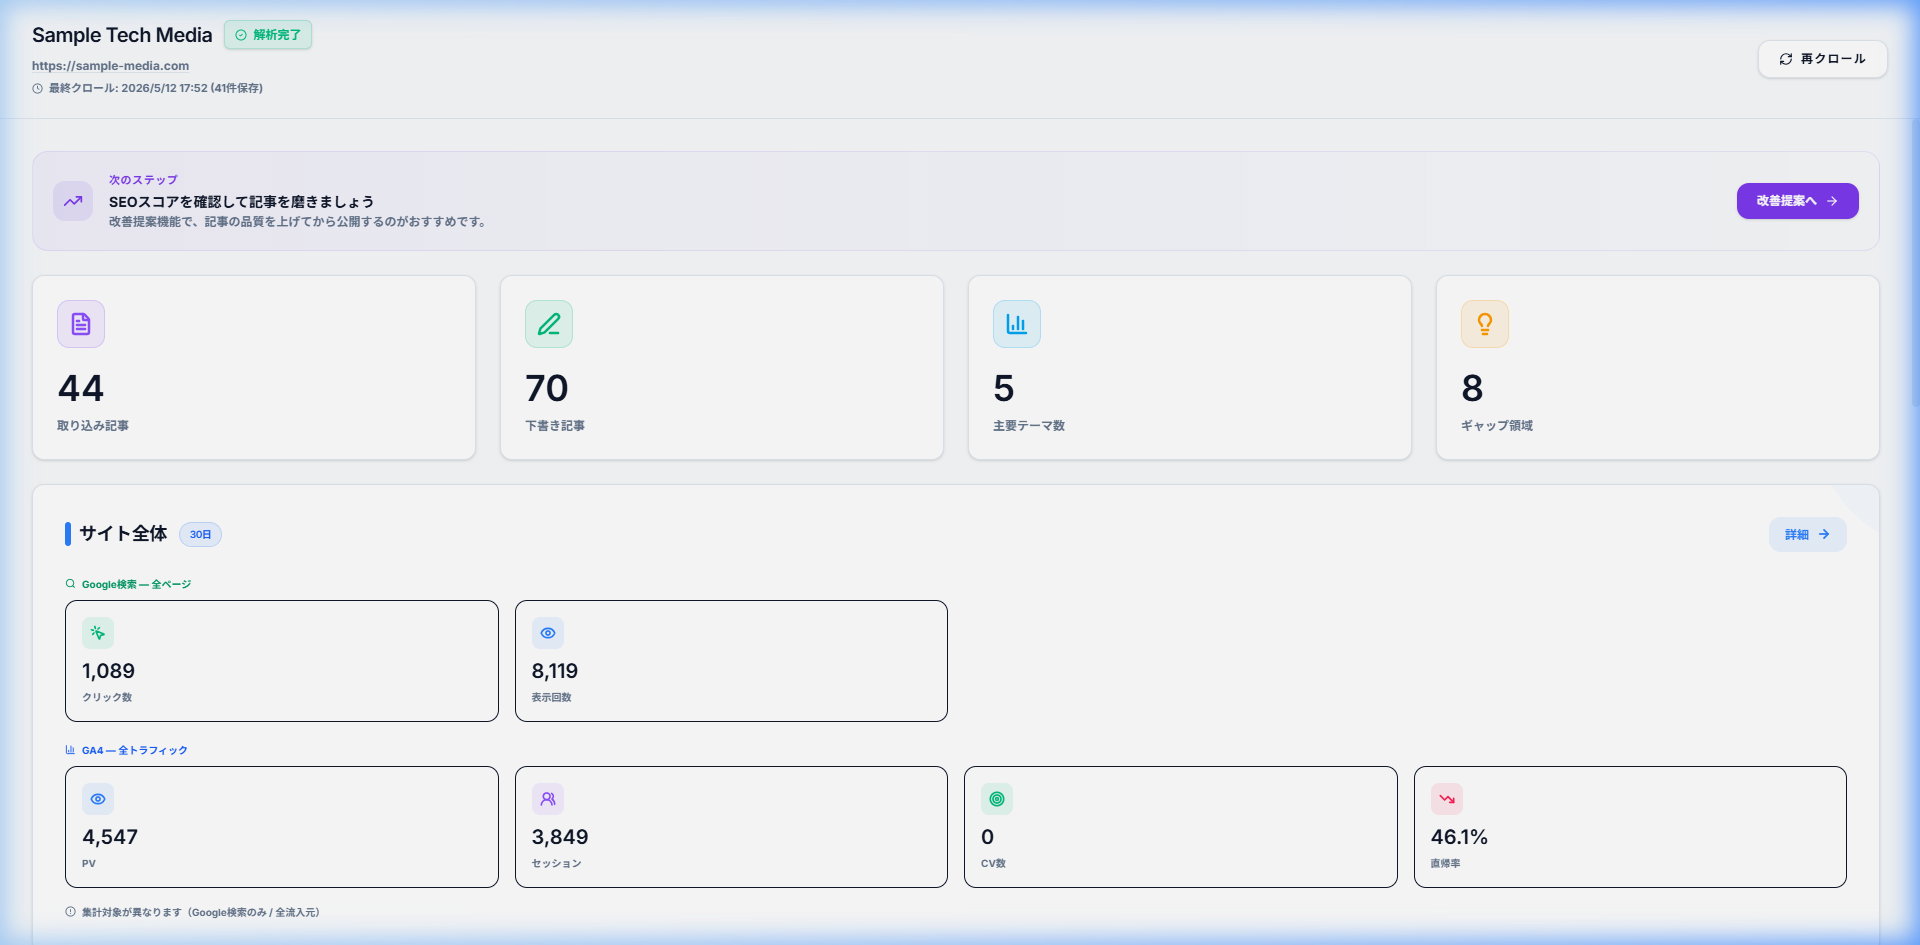Click the 下書き記事 label
The image size is (1920, 945).
click(555, 426)
